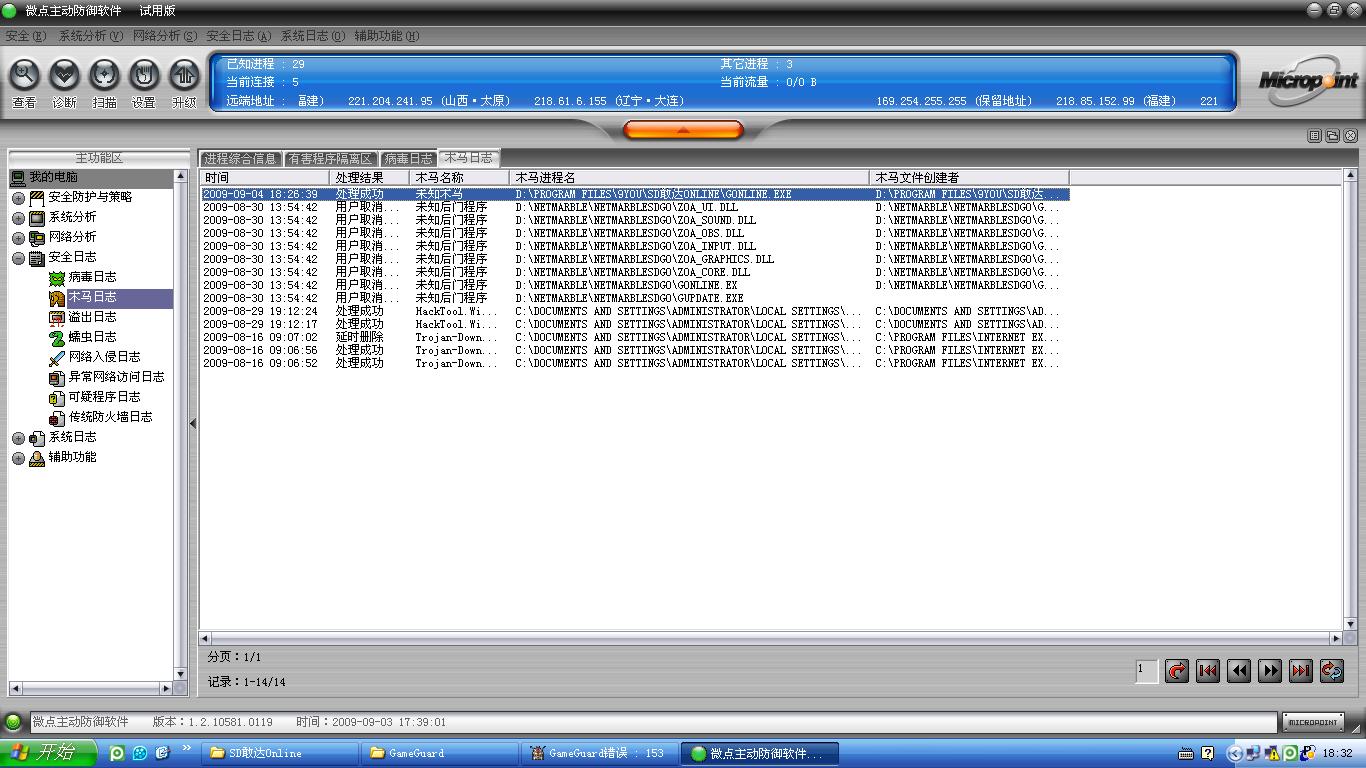1366x768 pixels.
Task: Sort by 时间 column header
Action: click(x=265, y=177)
